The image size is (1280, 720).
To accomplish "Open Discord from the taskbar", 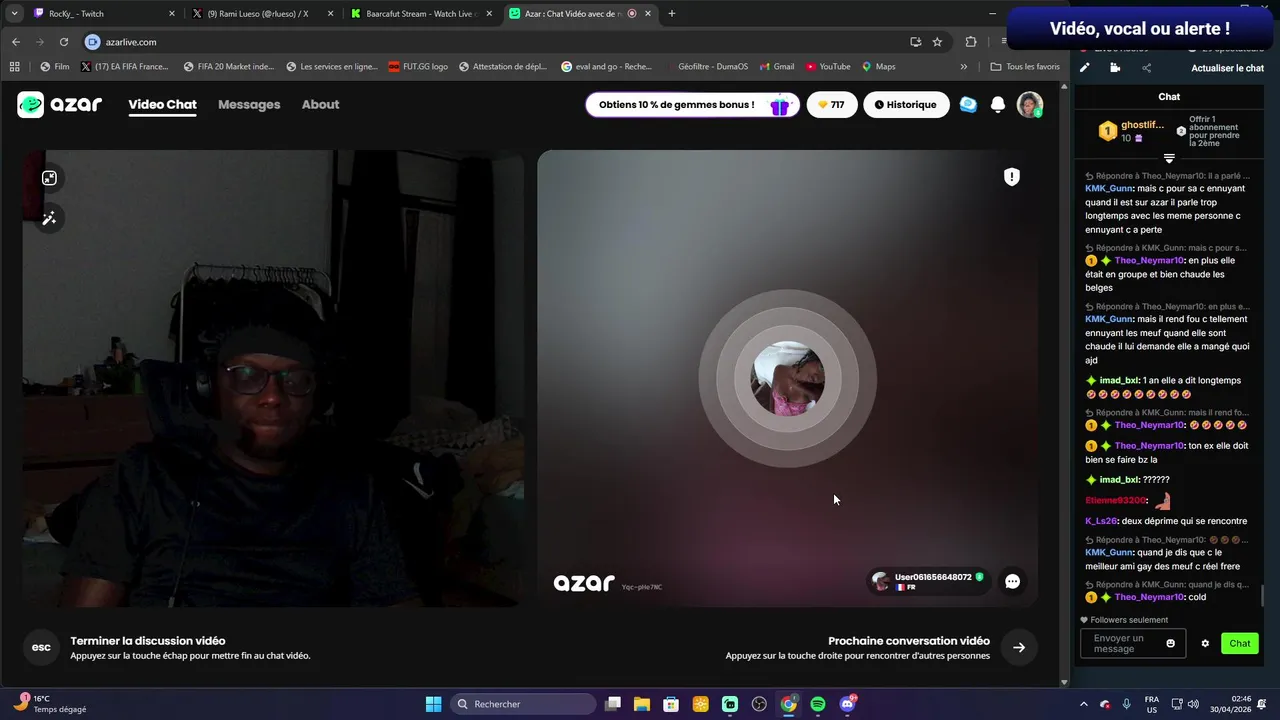I will pyautogui.click(x=848, y=704).
